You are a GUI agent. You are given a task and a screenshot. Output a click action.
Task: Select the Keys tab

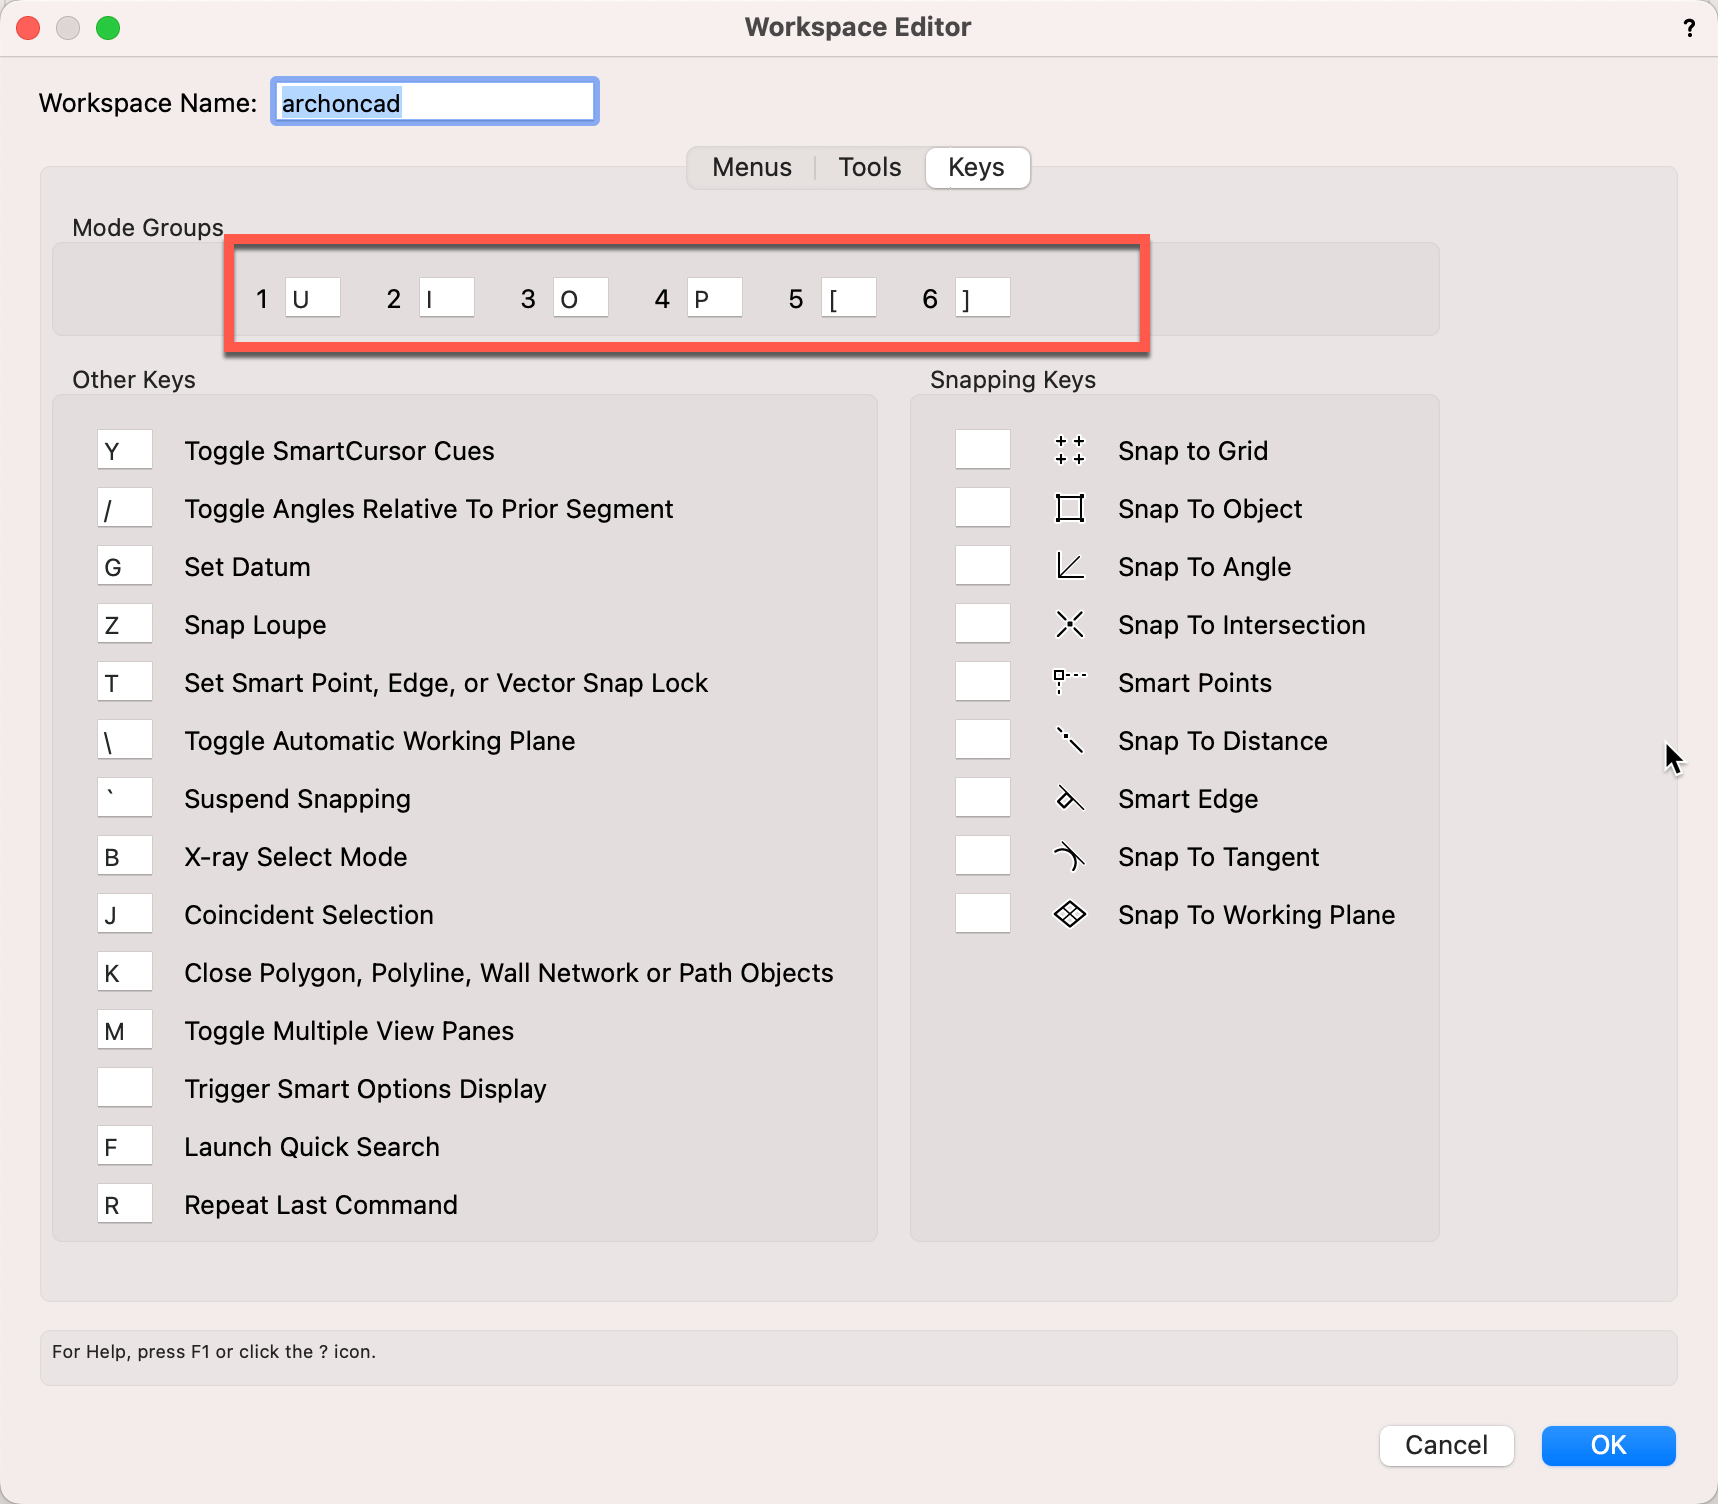click(x=976, y=167)
